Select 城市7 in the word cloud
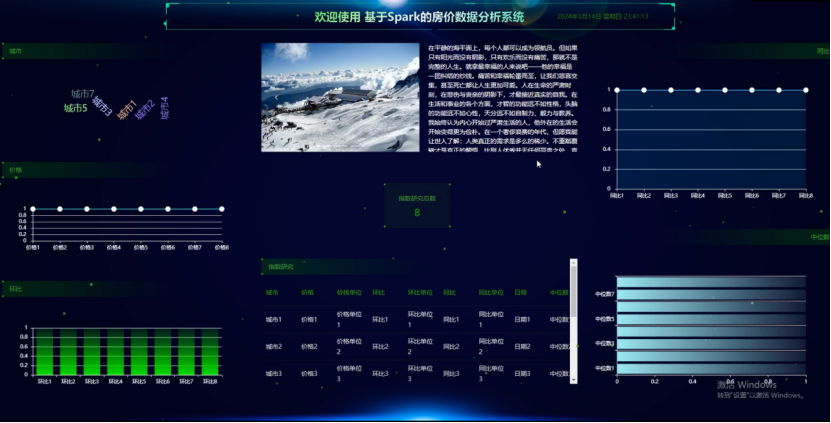 (x=83, y=94)
